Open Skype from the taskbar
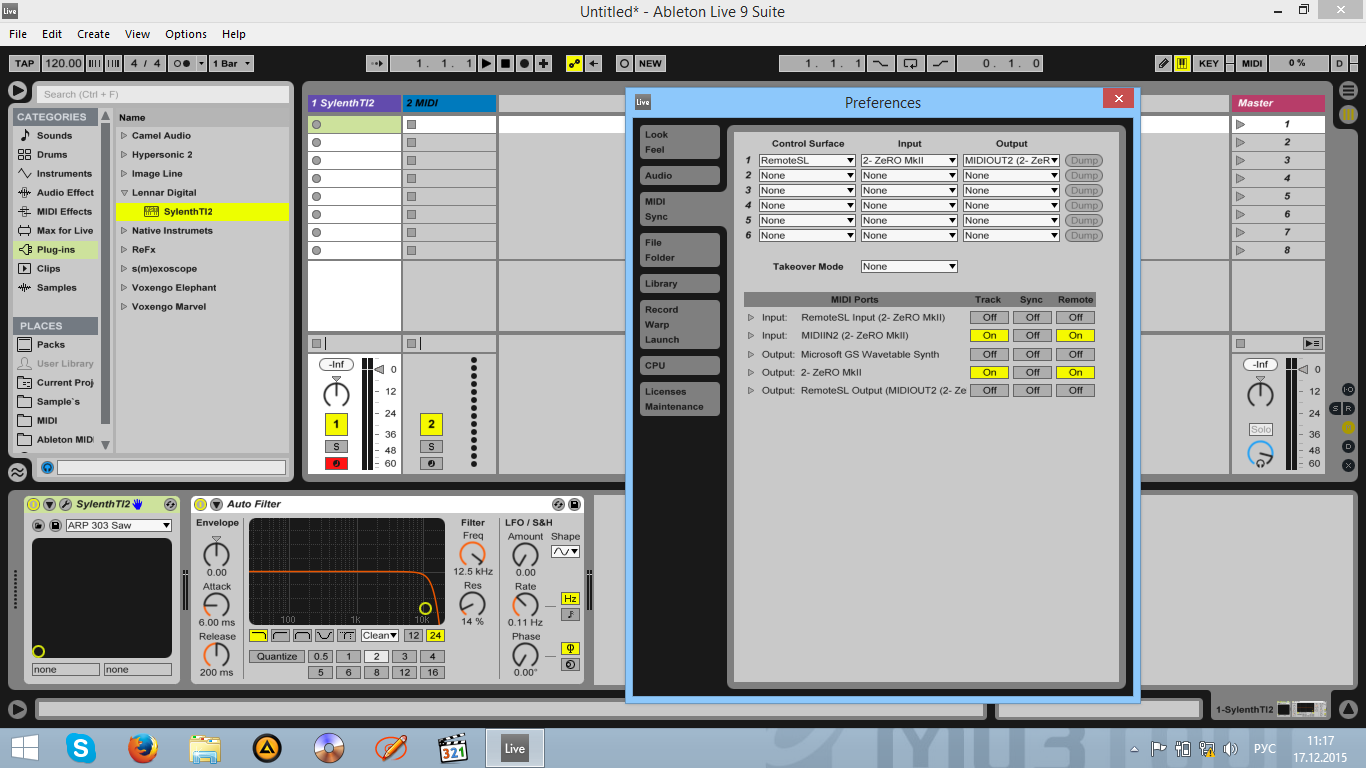This screenshot has width=1366, height=768. coord(81,748)
